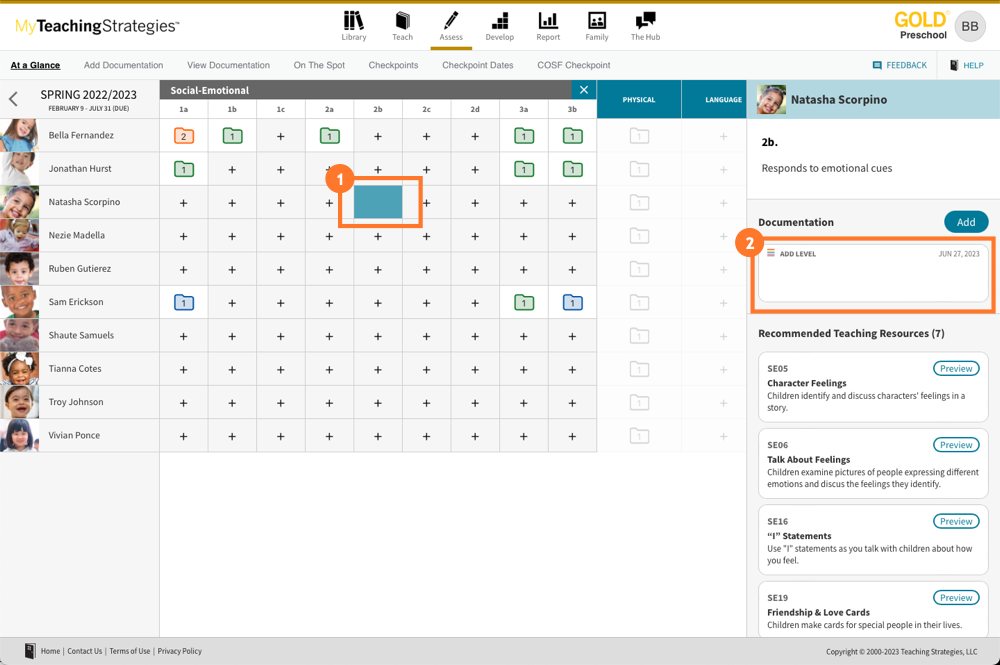Open Bella Fernandez's Physical documentation folder

tap(639, 135)
